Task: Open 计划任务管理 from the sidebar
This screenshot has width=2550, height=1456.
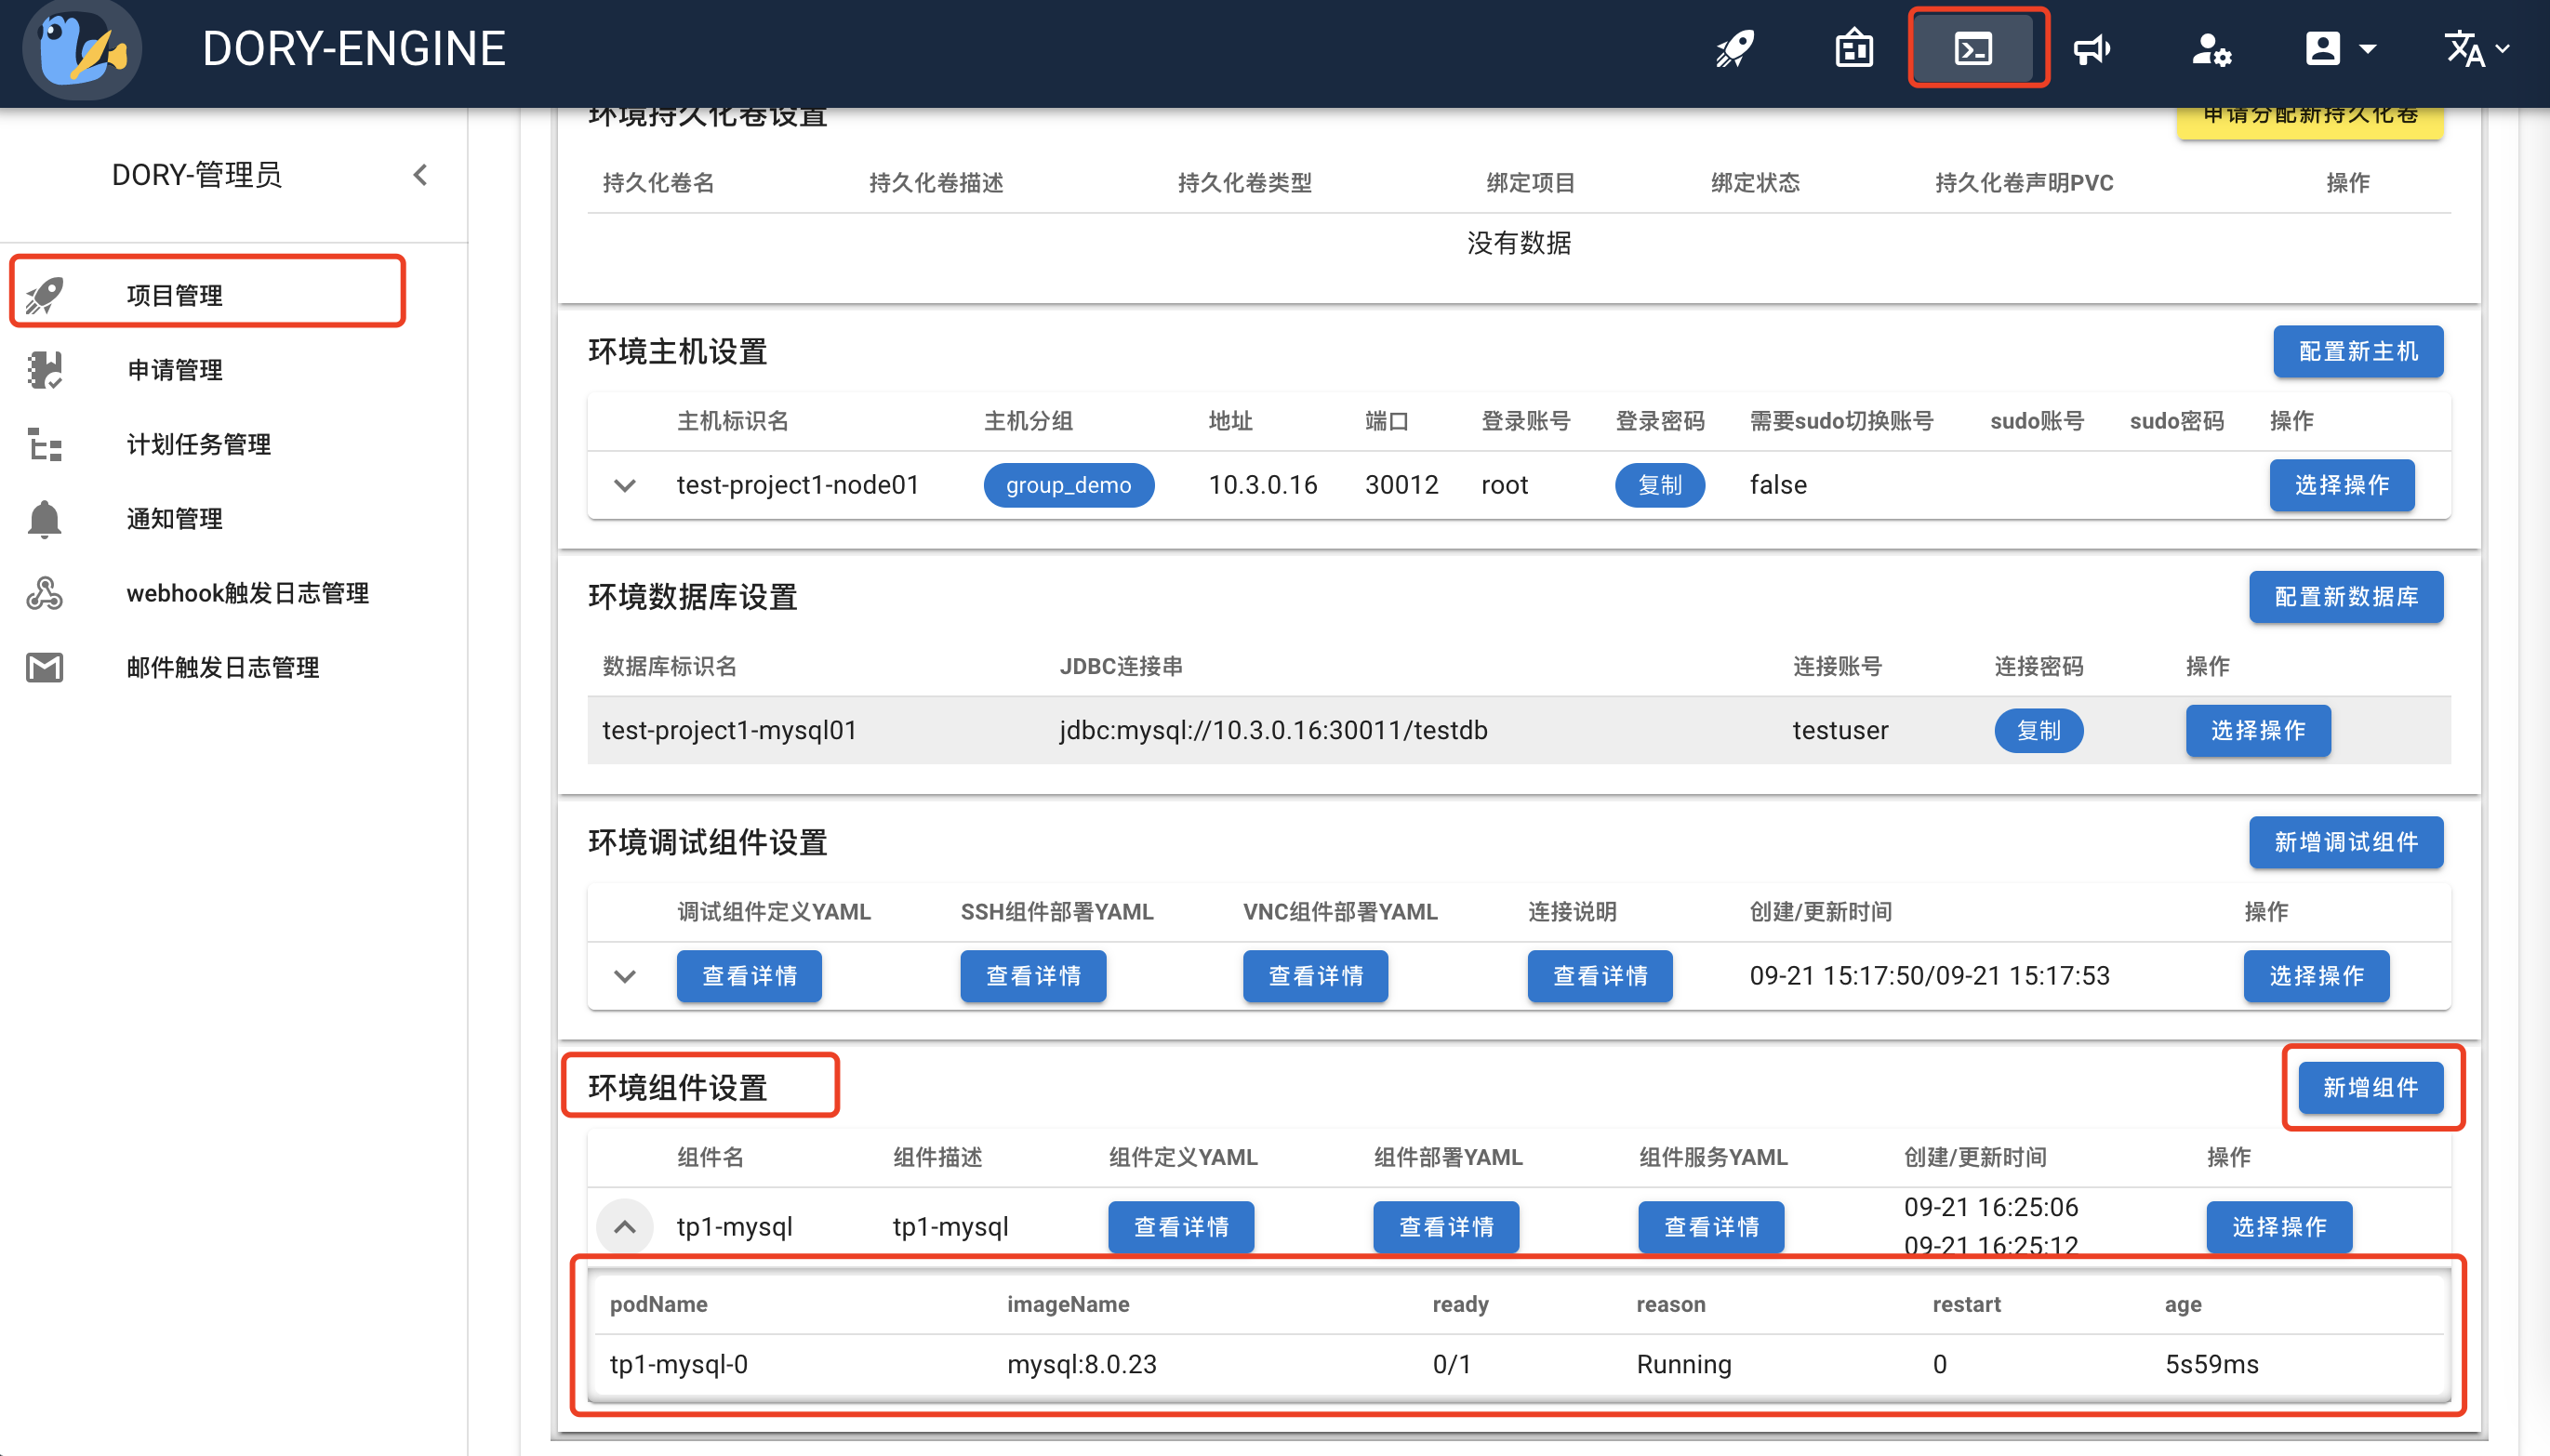Action: [197, 444]
